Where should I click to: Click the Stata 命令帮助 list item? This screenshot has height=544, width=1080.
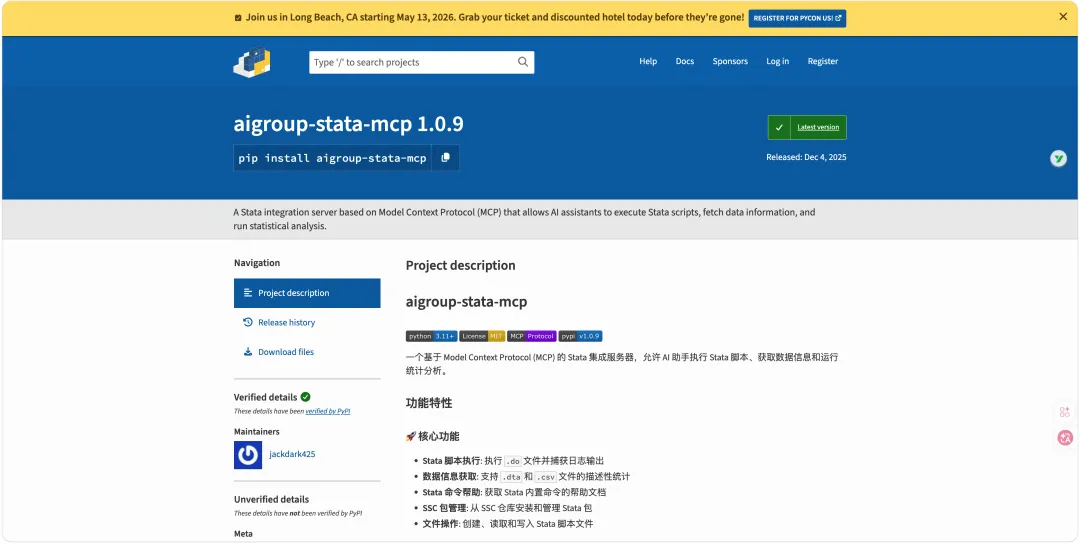(514, 492)
